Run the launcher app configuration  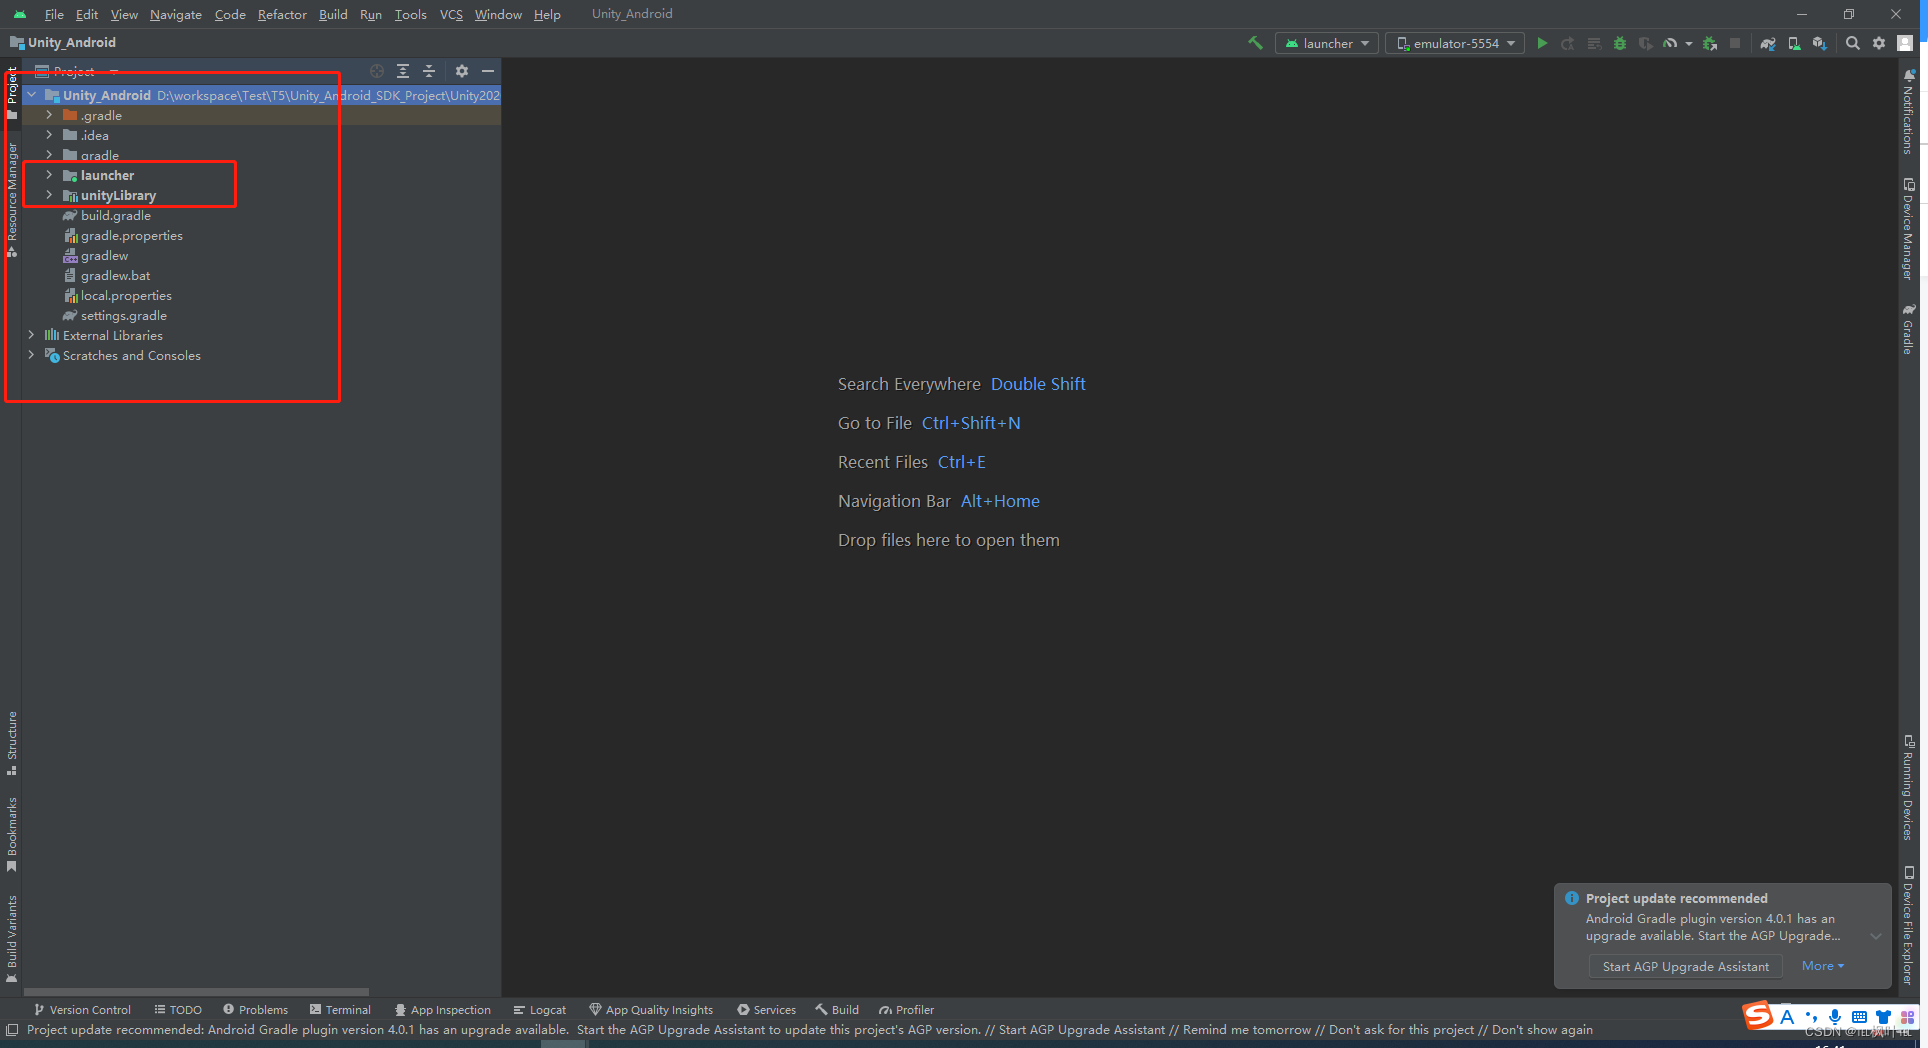point(1542,43)
